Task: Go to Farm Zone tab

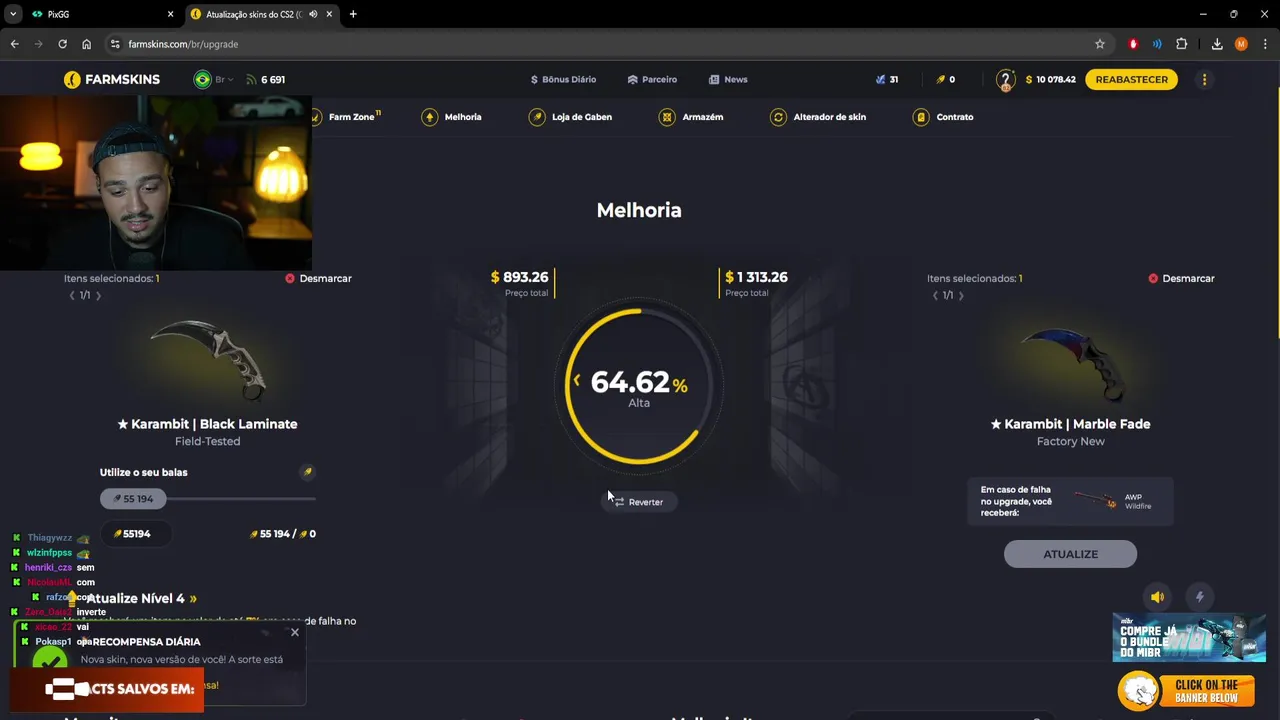Action: click(x=345, y=117)
